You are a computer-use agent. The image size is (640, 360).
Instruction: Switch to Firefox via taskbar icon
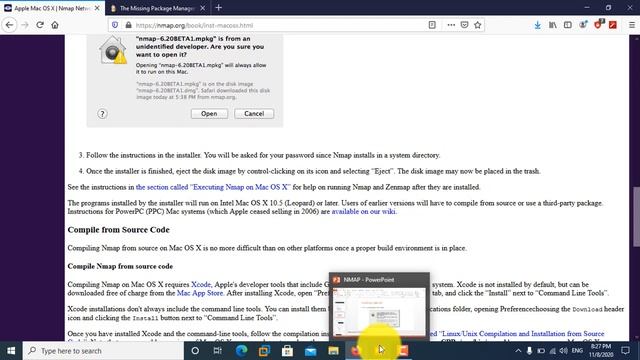tap(356, 351)
